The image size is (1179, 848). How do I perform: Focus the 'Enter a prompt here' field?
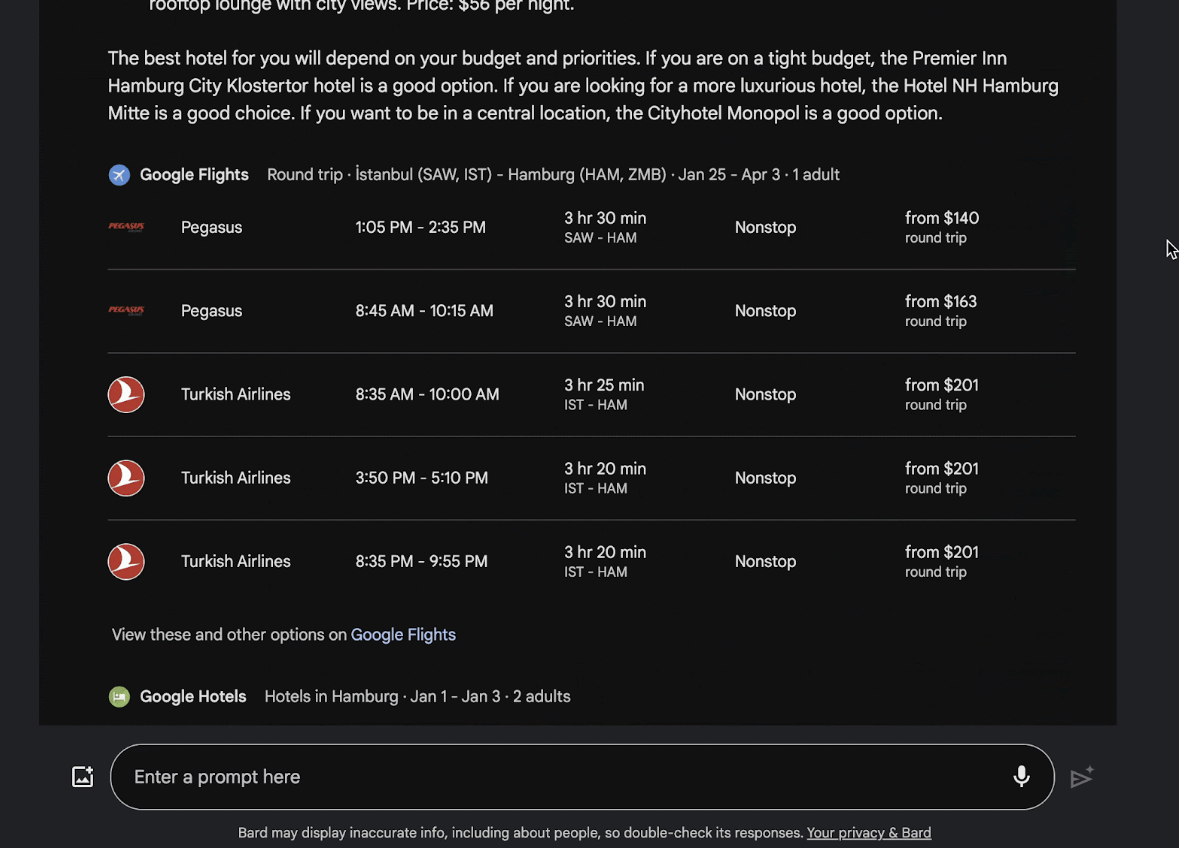[582, 777]
